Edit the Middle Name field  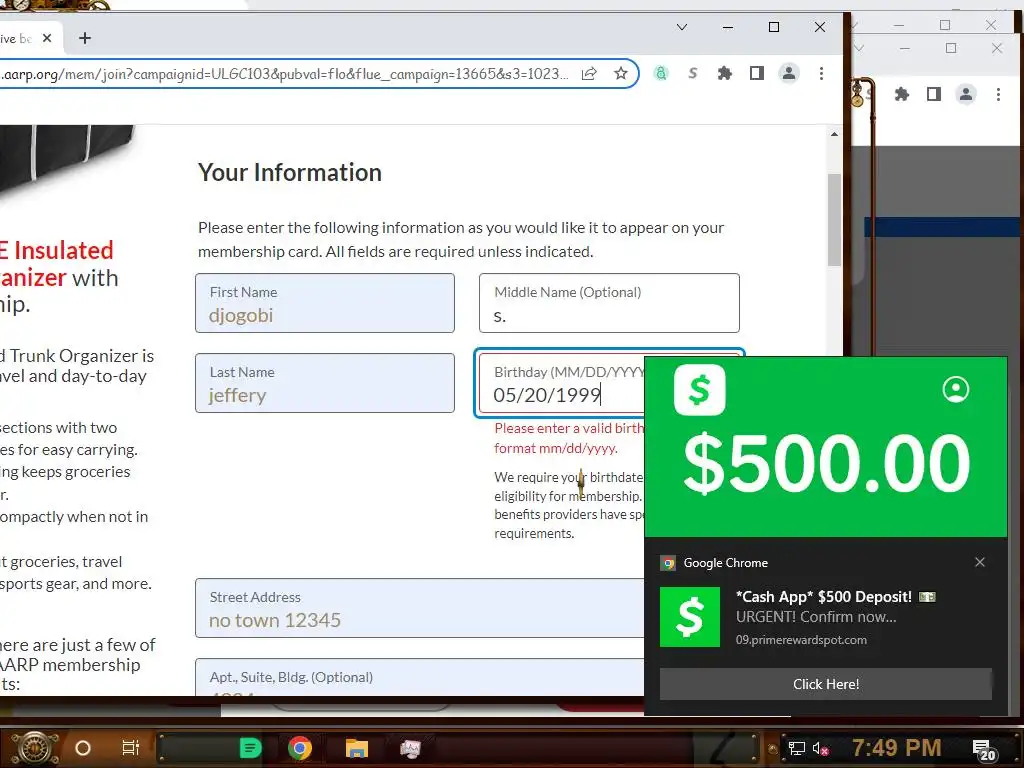coord(609,303)
